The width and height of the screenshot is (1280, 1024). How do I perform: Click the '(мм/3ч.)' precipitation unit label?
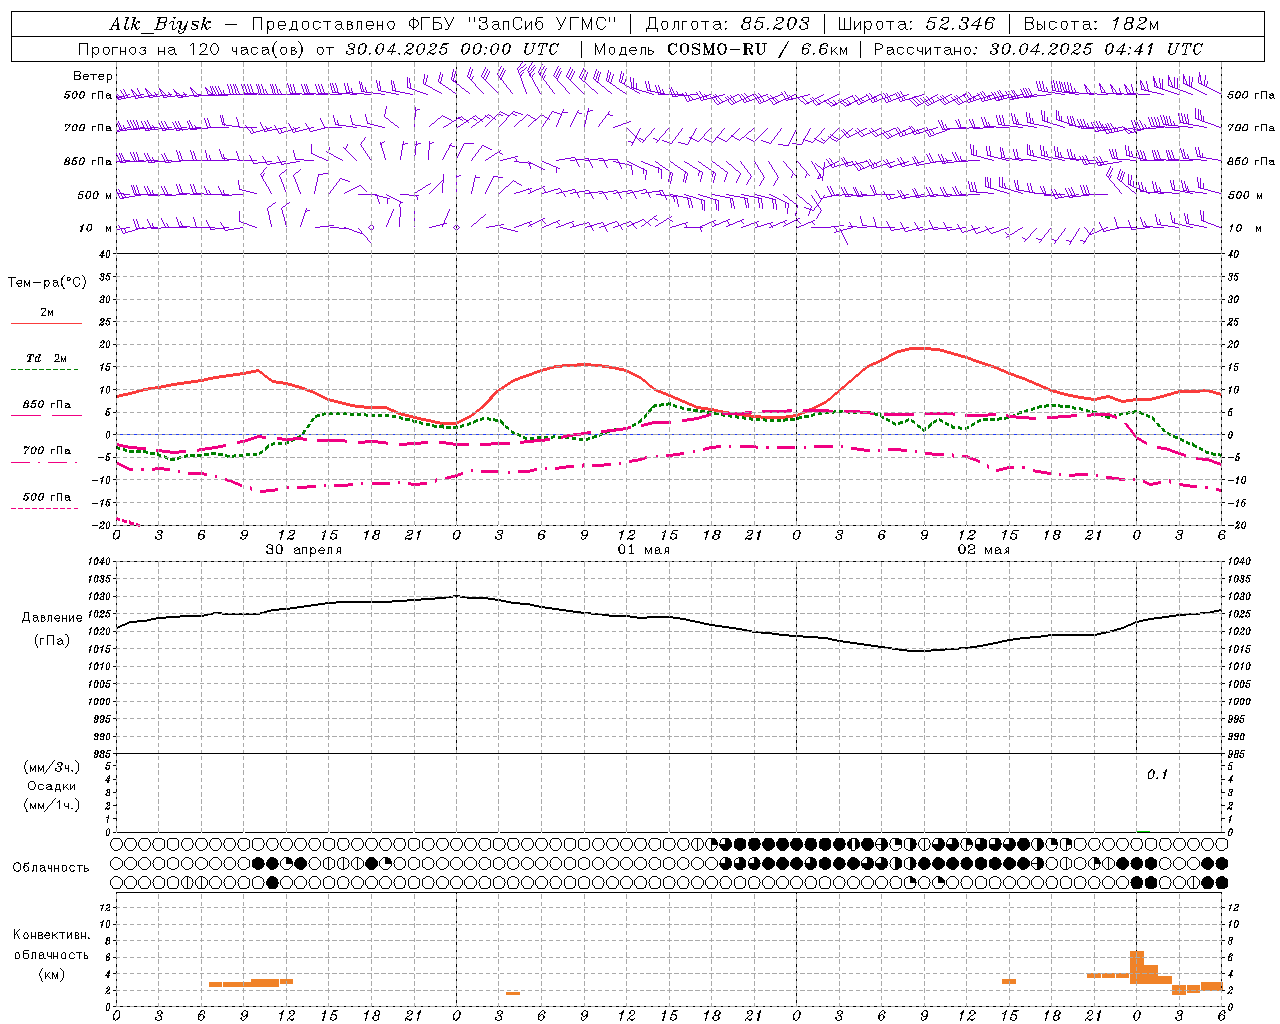pyautogui.click(x=52, y=768)
